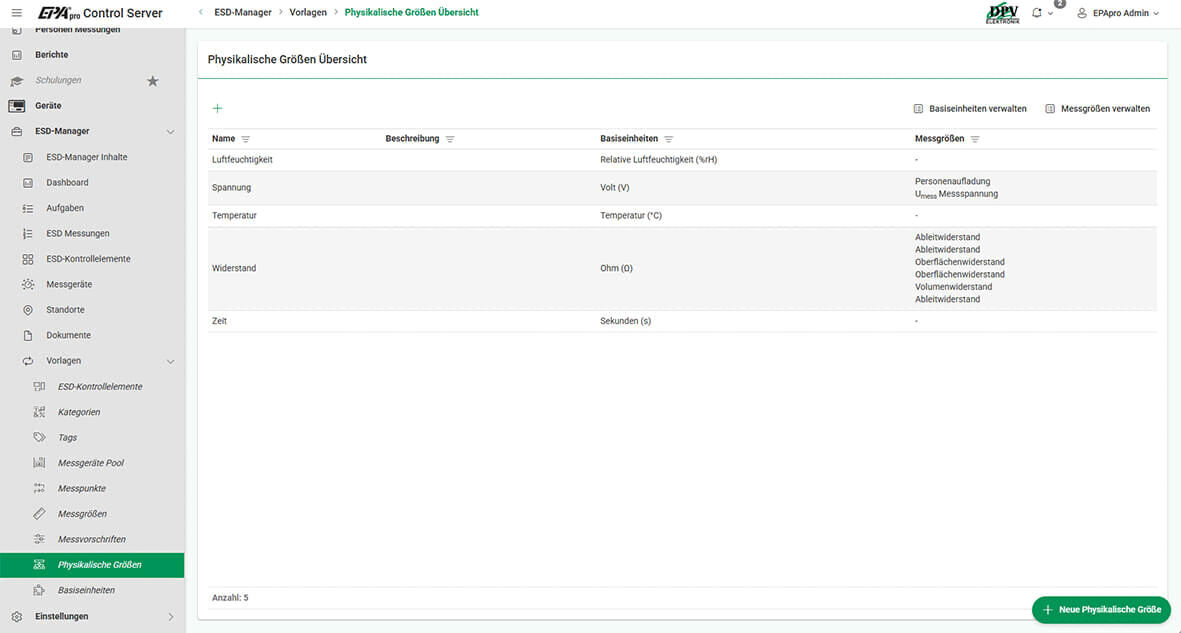The image size is (1181, 633).
Task: Click the Schulungen star icon
Action: coord(153,81)
